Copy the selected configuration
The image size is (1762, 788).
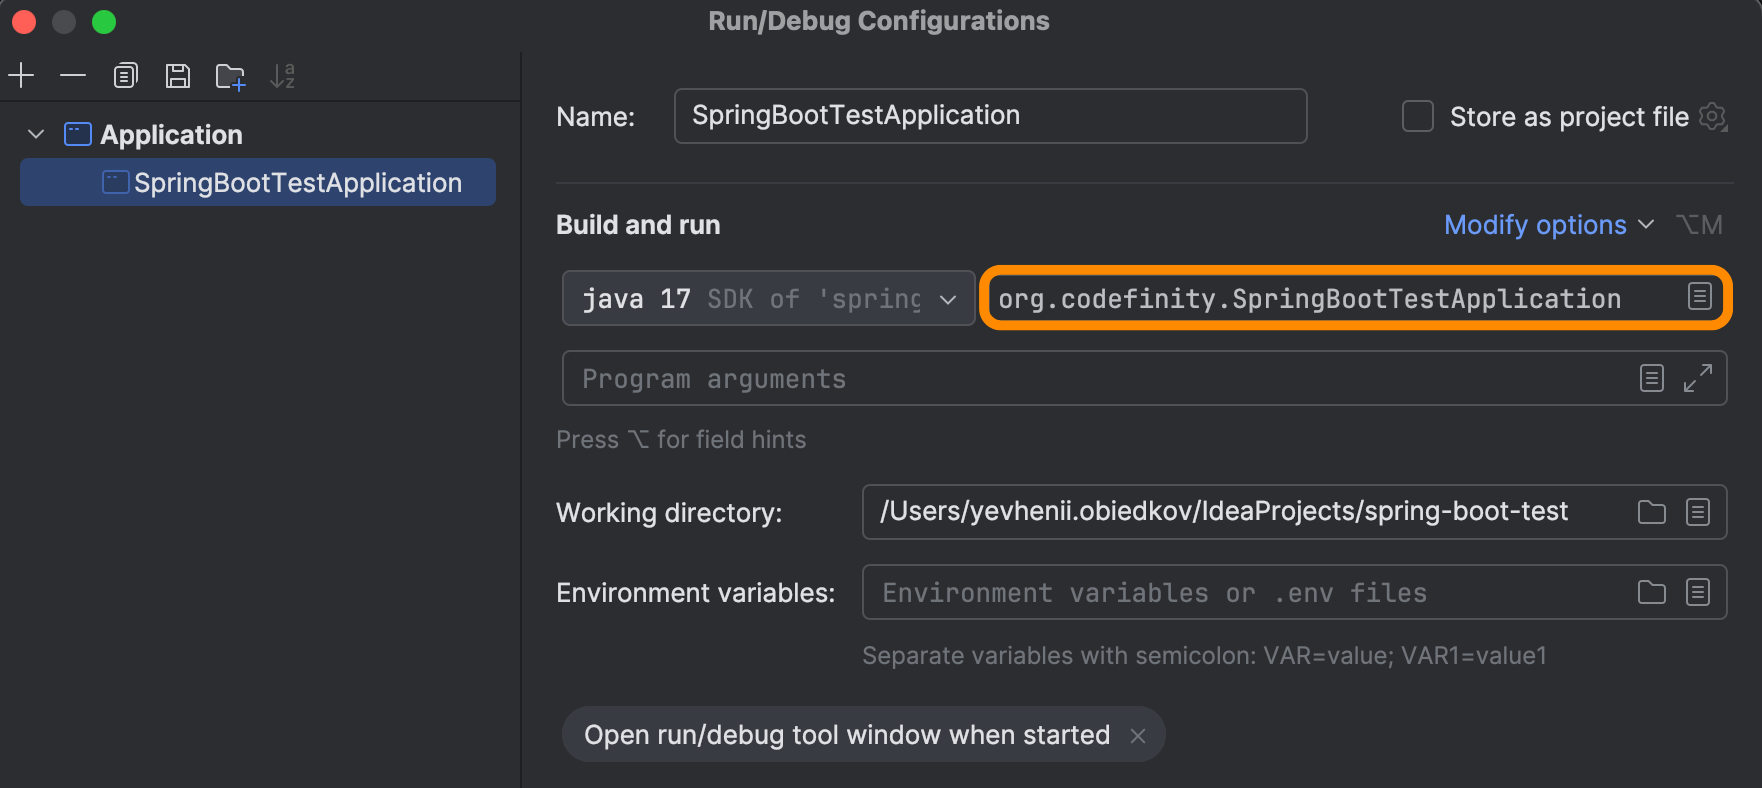tap(125, 76)
